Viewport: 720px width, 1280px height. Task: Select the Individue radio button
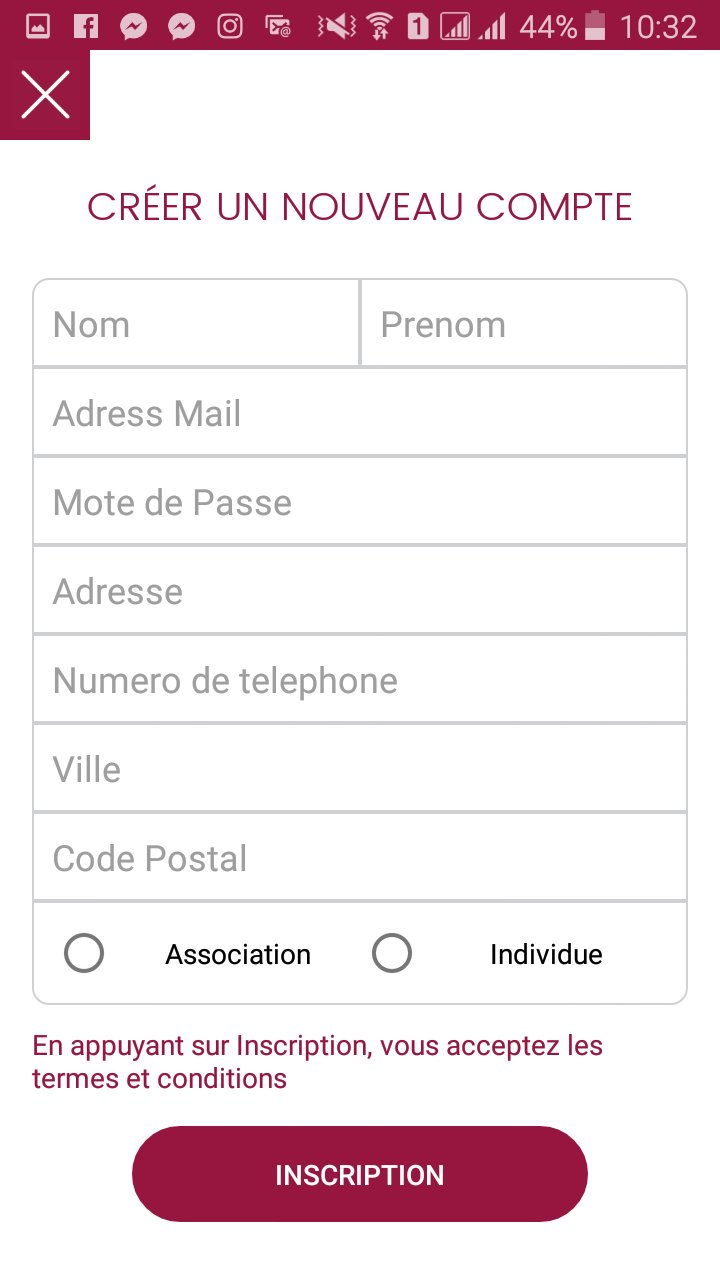tap(392, 953)
